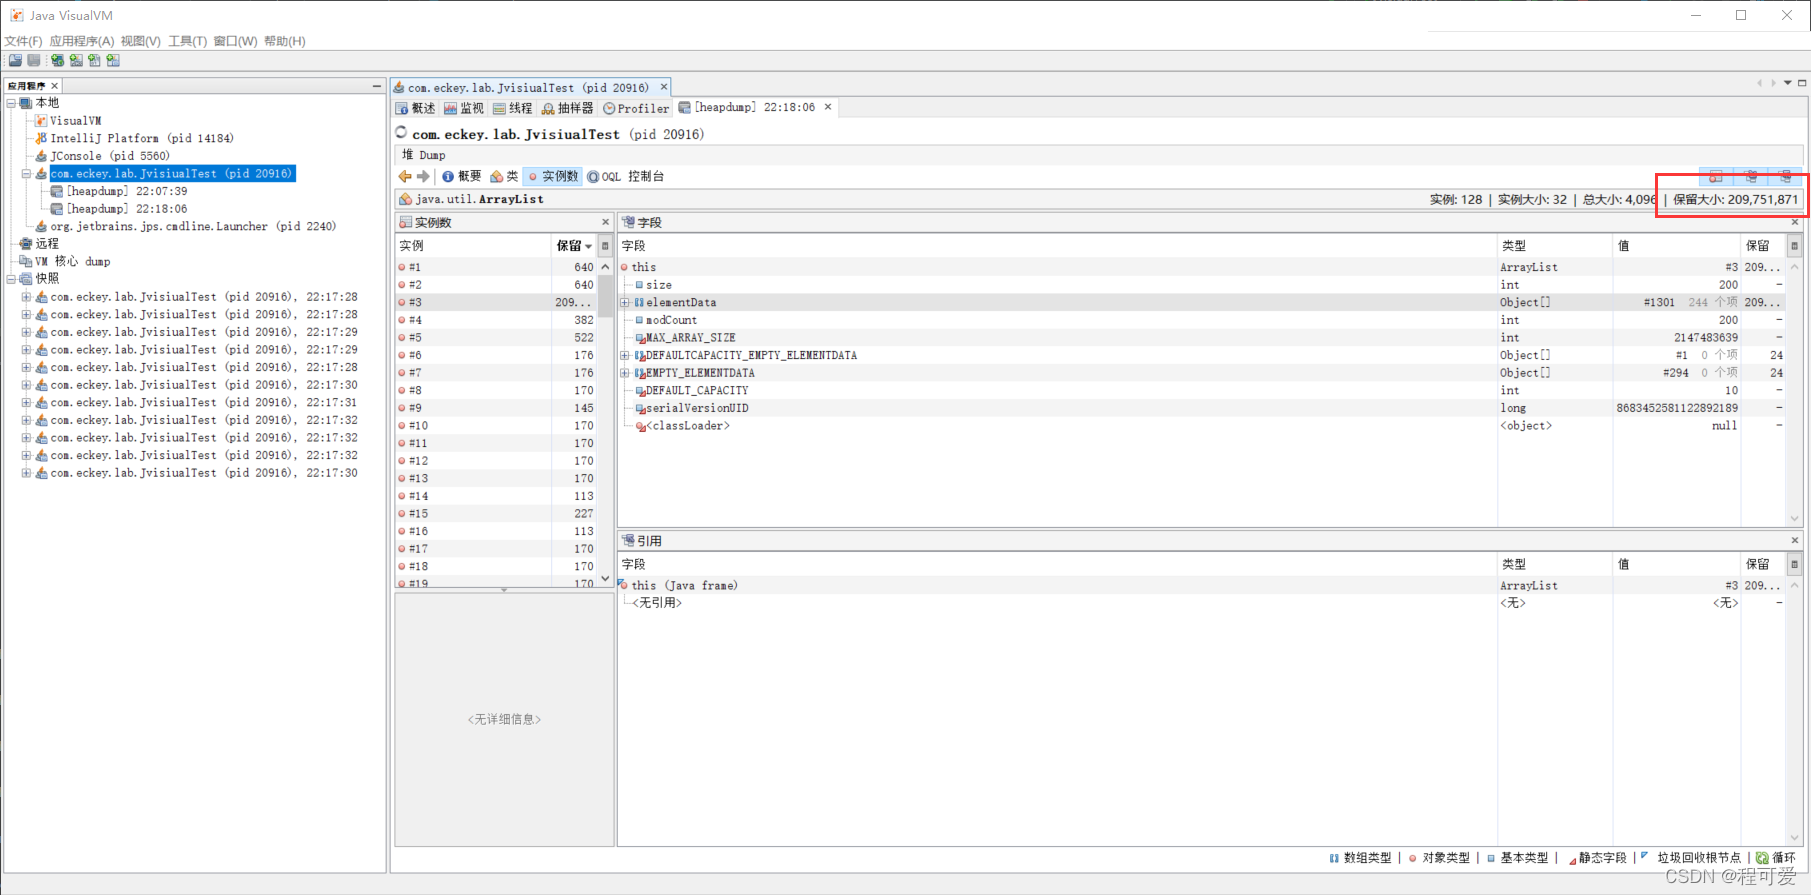Image resolution: width=1811 pixels, height=895 pixels.
Task: Go forward with the grey right arrow
Action: [423, 176]
